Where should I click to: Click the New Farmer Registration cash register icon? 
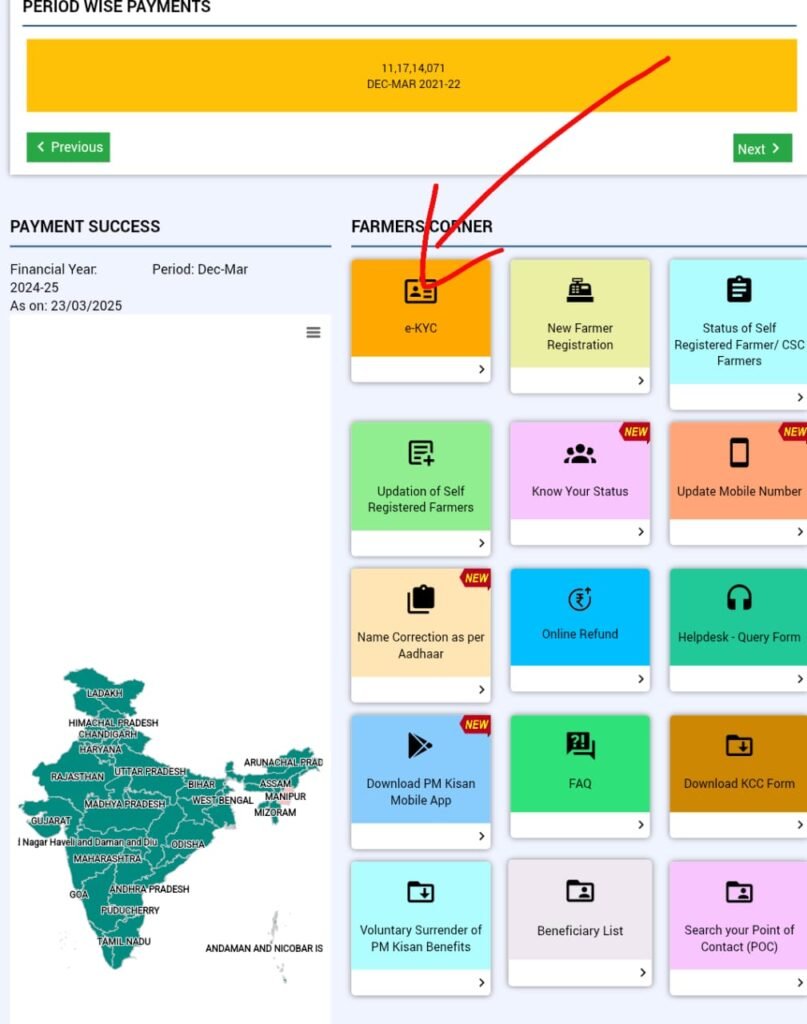point(580,290)
